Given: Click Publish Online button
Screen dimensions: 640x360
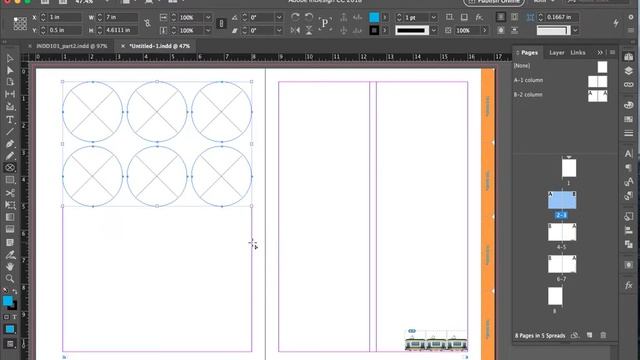Looking at the screenshot, I should (x=494, y=2).
